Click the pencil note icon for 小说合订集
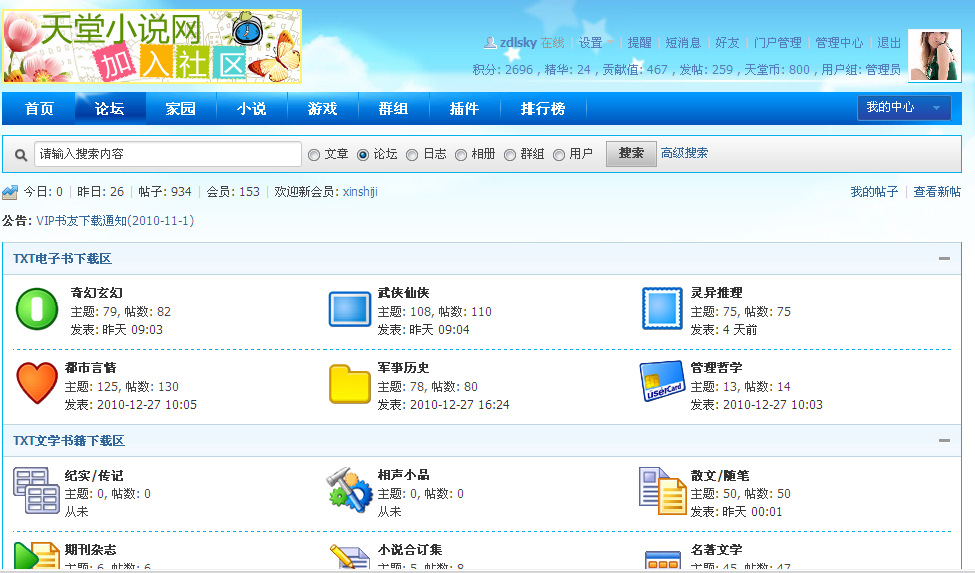 click(349, 556)
